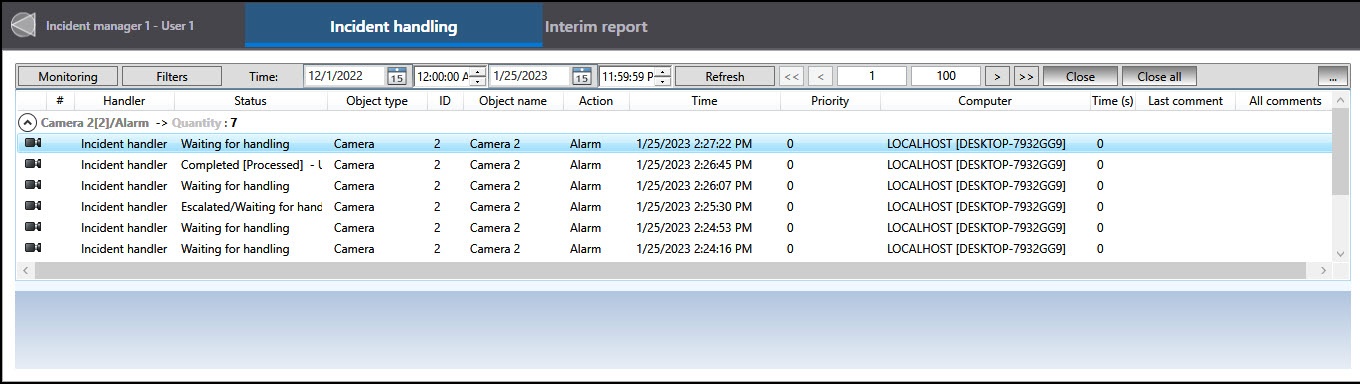Screen dimensions: 1360x384
Task: Click the start time spinner arrows
Action: pos(477,76)
